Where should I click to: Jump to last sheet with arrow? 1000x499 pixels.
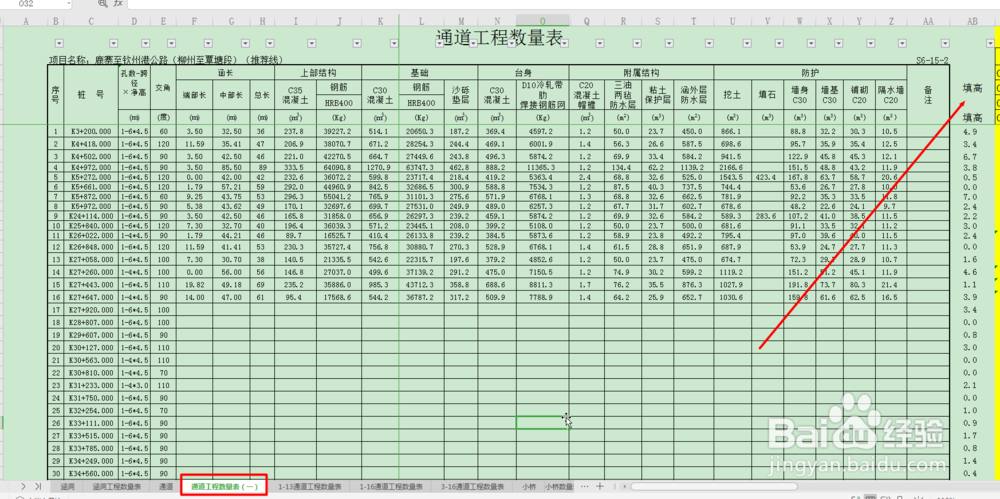[38, 487]
